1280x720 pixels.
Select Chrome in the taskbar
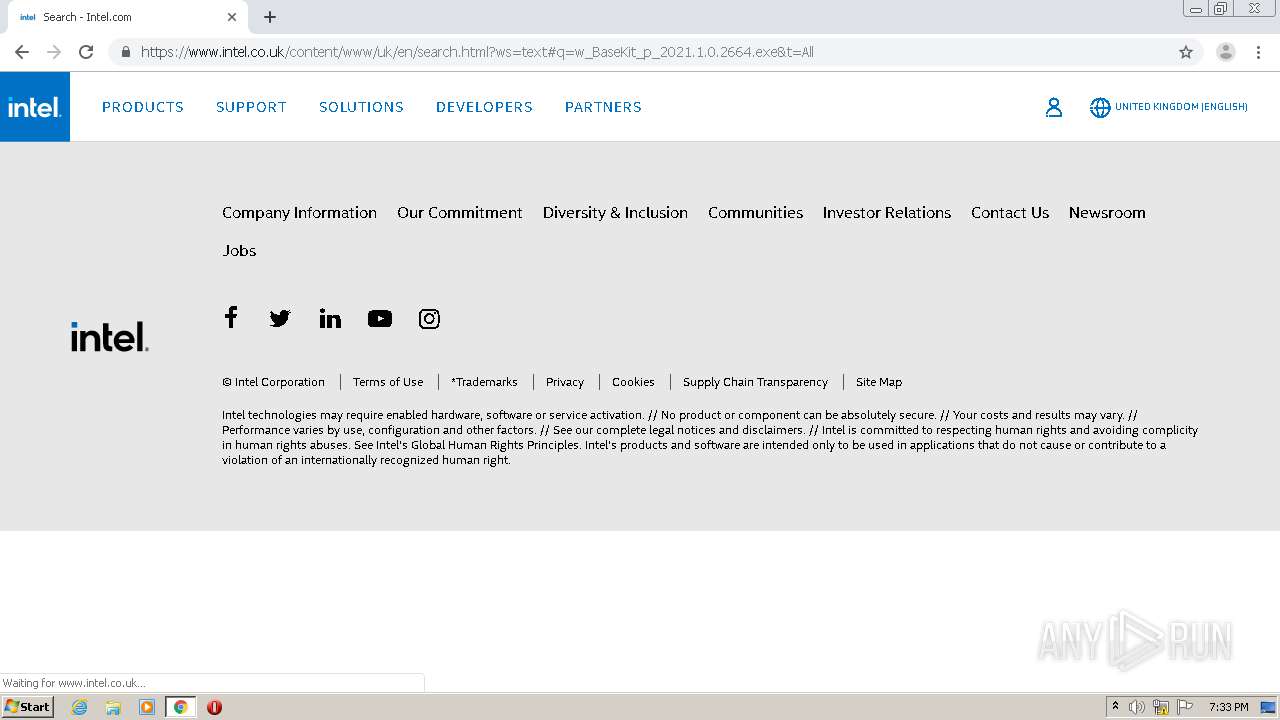(180, 707)
